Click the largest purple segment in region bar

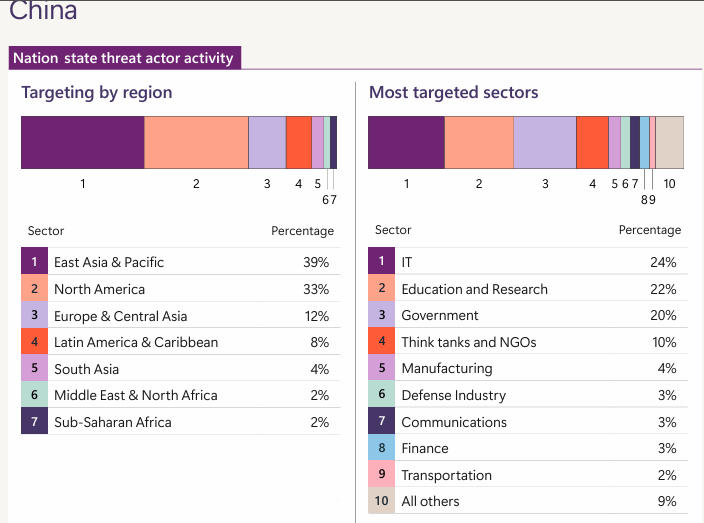pos(82,142)
